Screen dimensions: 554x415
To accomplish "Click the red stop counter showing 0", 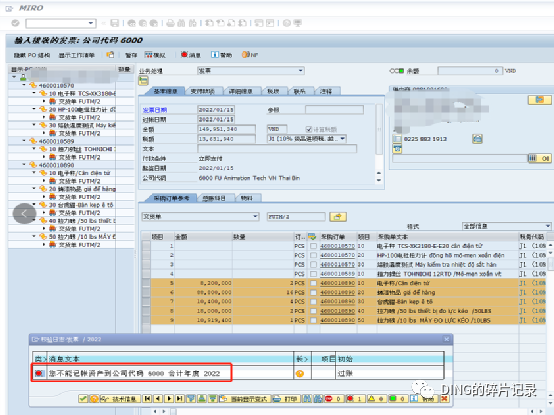I will click(334, 398).
